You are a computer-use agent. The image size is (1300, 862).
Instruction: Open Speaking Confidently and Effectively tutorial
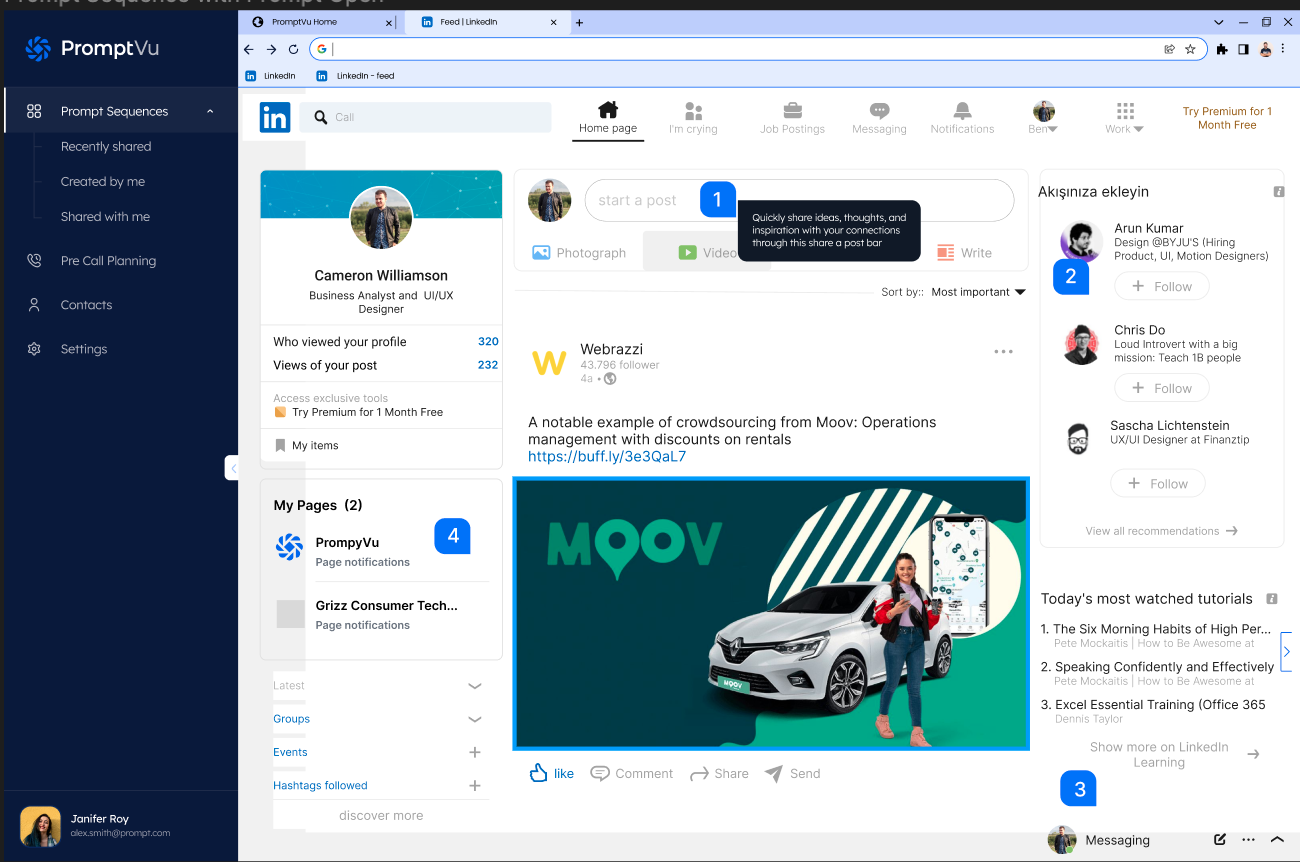point(1157,673)
